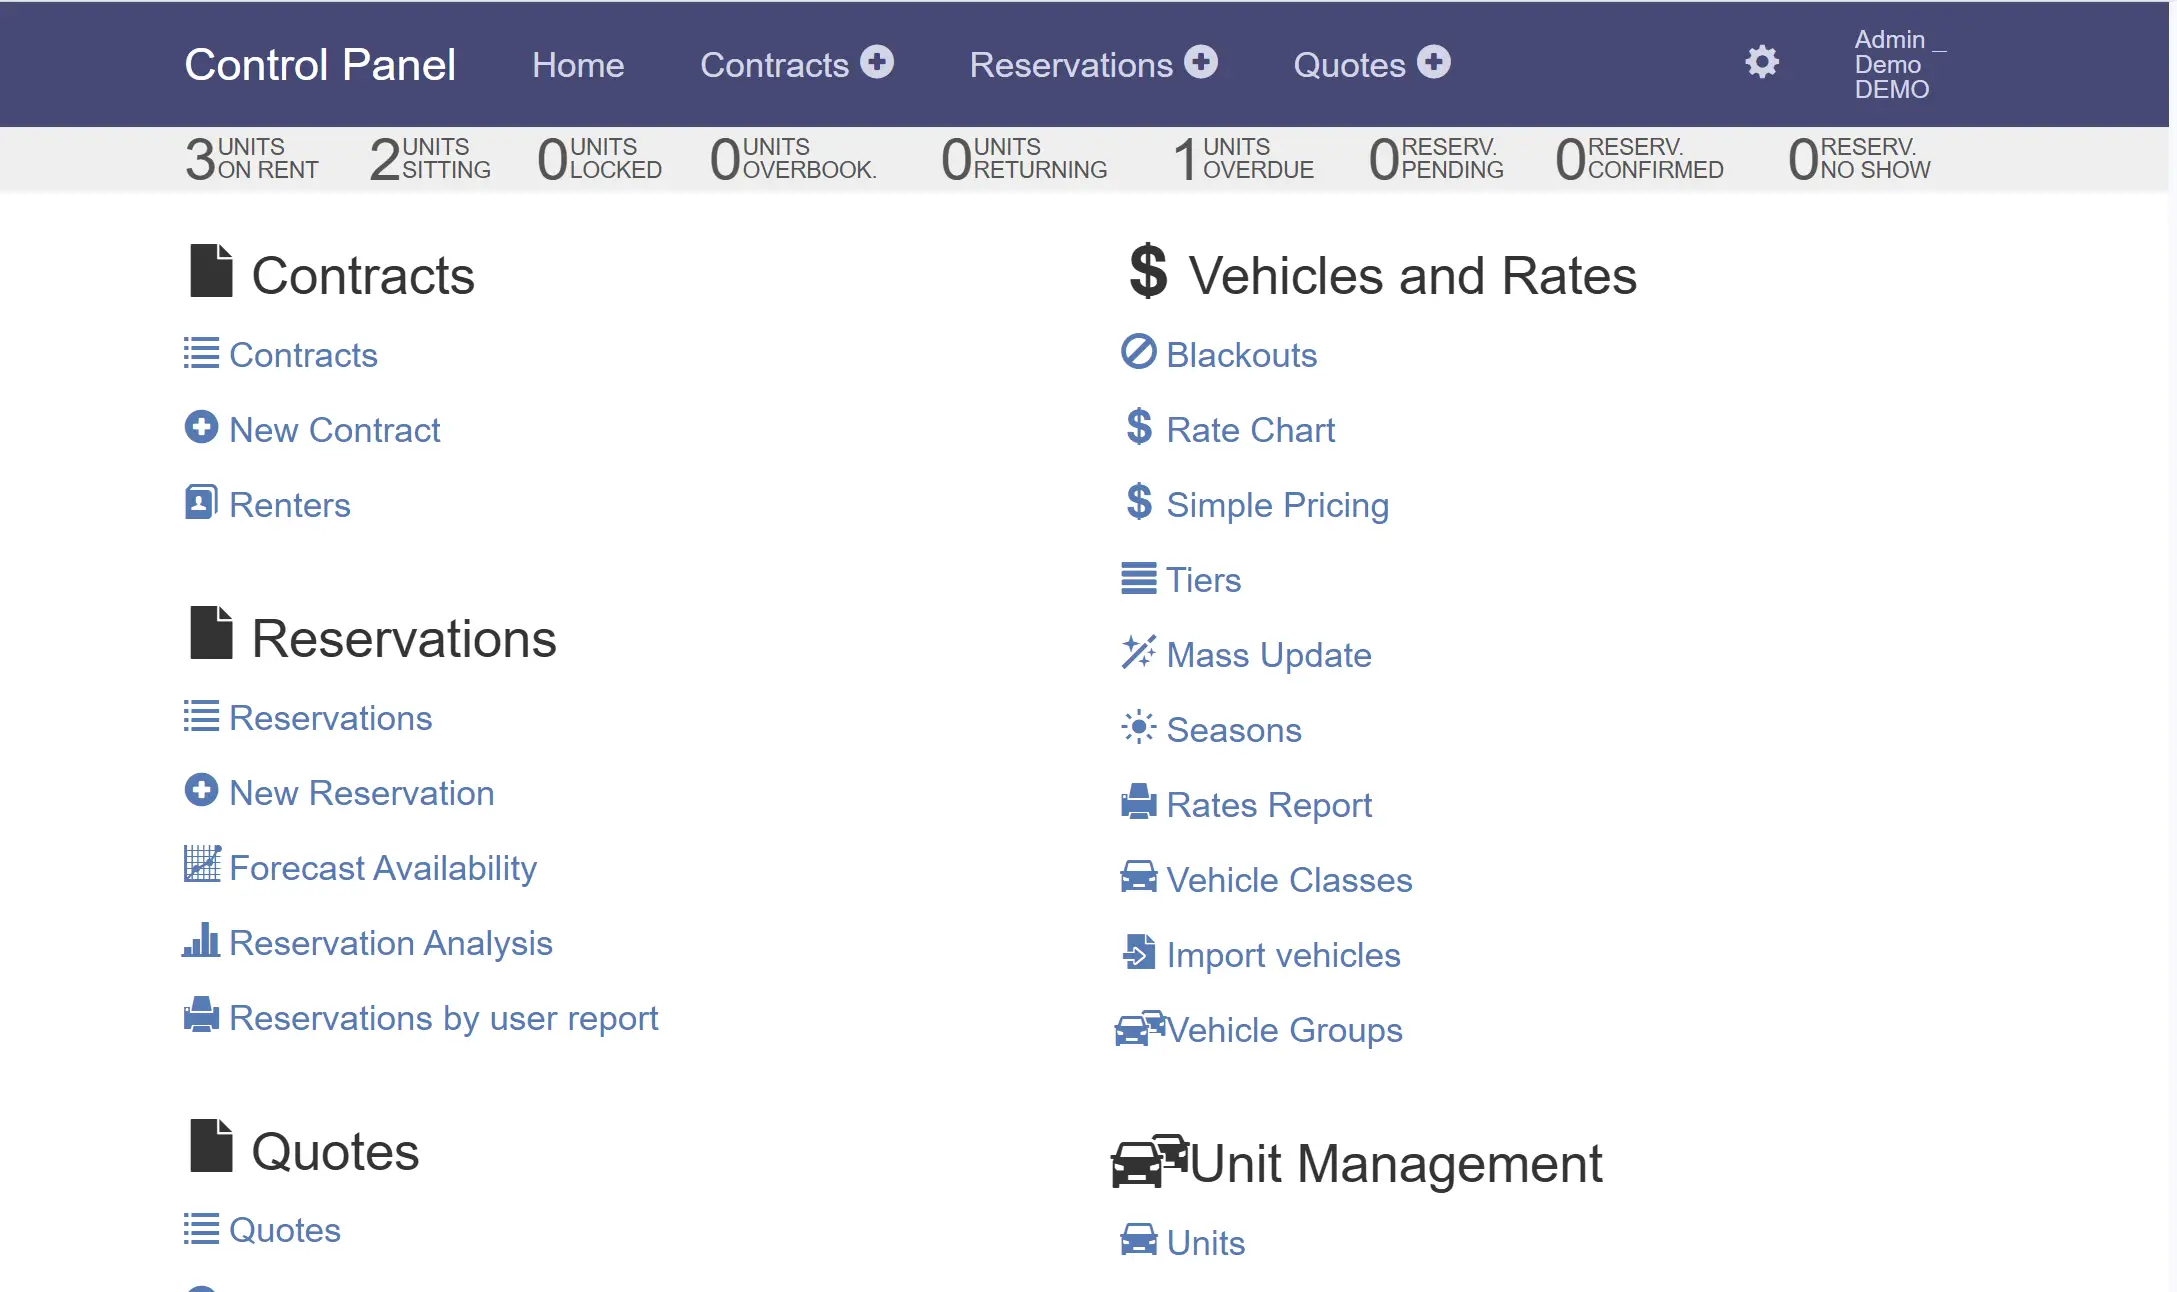2177x1292 pixels.
Task: Click the plus icon next to Quotes in navbar
Action: click(x=1434, y=62)
